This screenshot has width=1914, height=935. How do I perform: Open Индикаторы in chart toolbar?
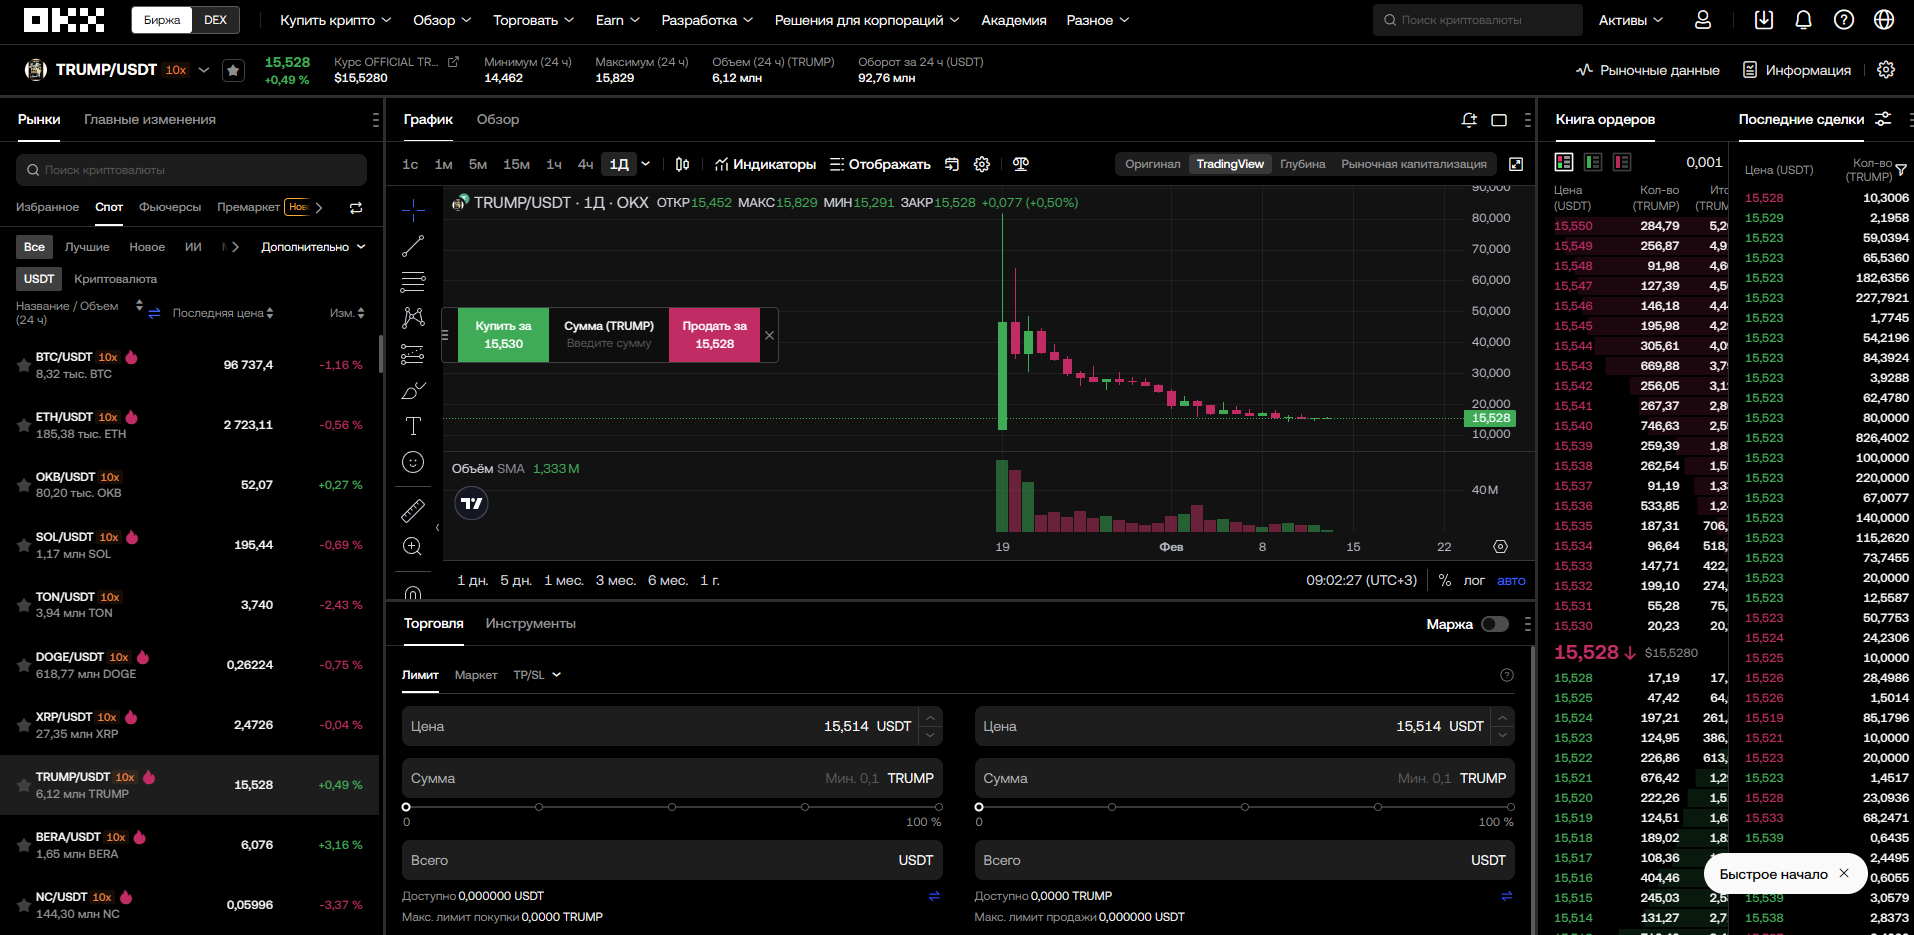(765, 164)
